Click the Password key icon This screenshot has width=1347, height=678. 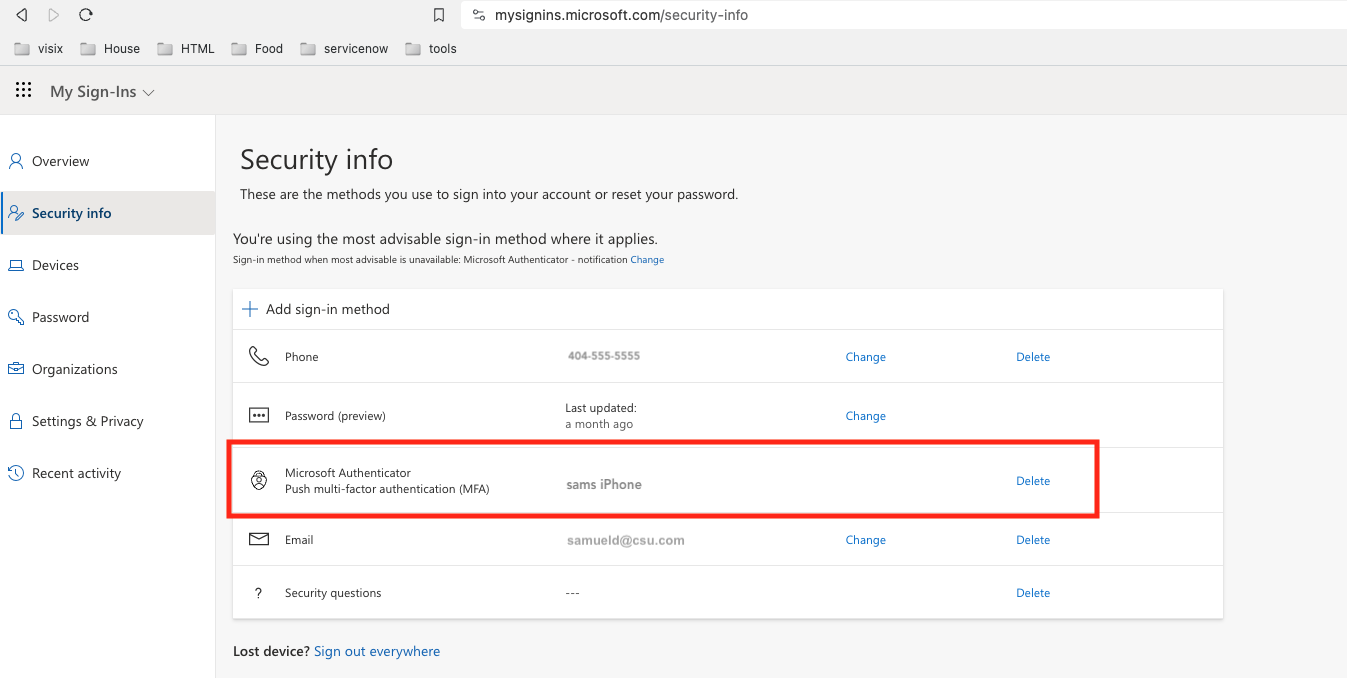(x=16, y=317)
